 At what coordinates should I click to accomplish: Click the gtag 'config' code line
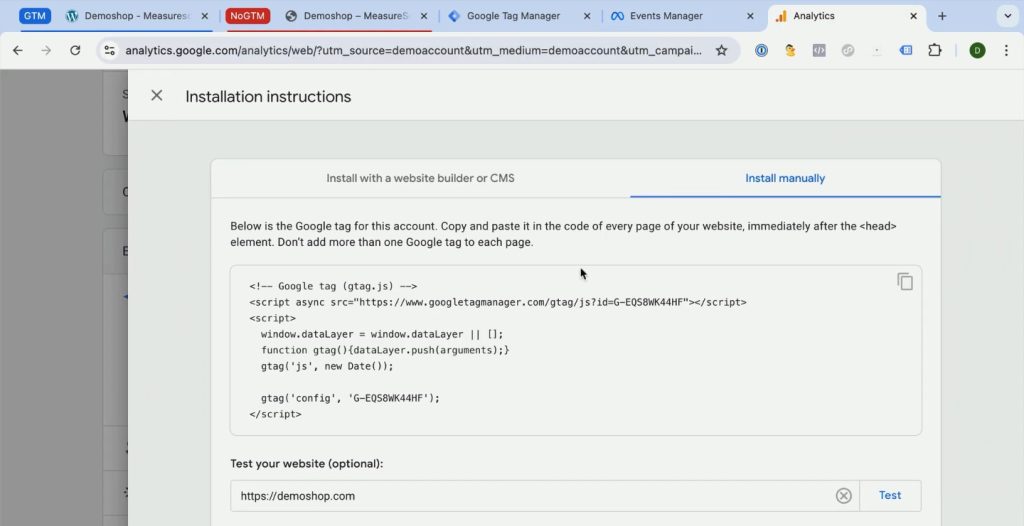[350, 398]
